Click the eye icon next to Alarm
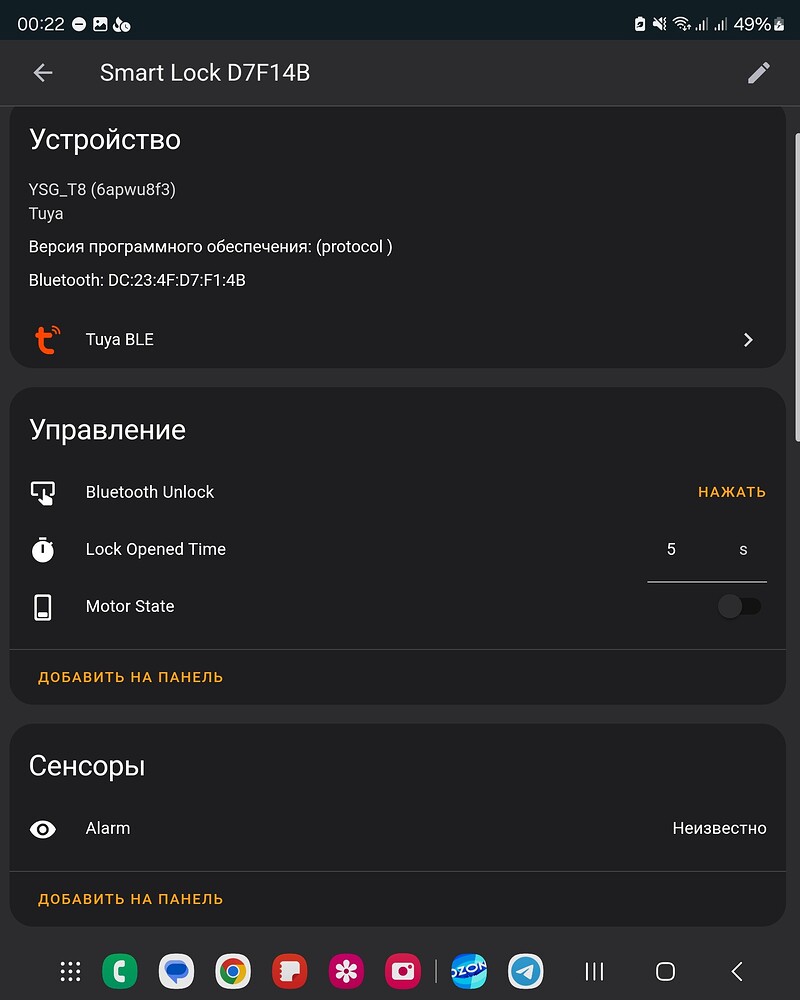 pyautogui.click(x=44, y=828)
